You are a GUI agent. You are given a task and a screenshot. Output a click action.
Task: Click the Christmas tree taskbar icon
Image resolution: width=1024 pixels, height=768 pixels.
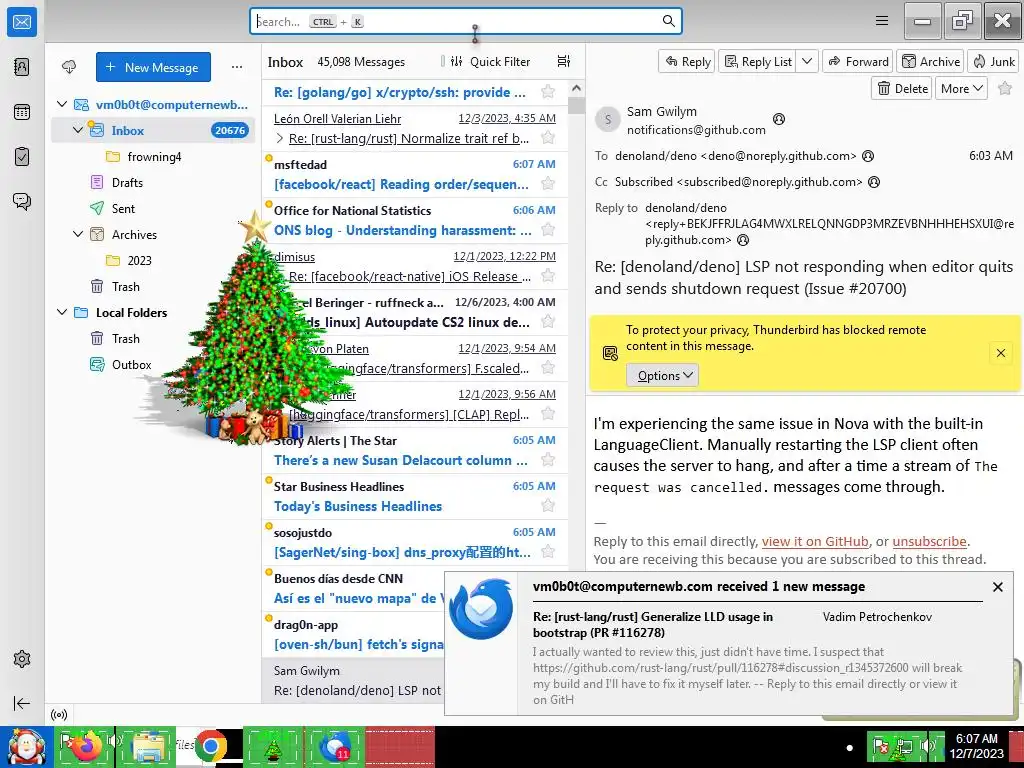tap(273, 746)
